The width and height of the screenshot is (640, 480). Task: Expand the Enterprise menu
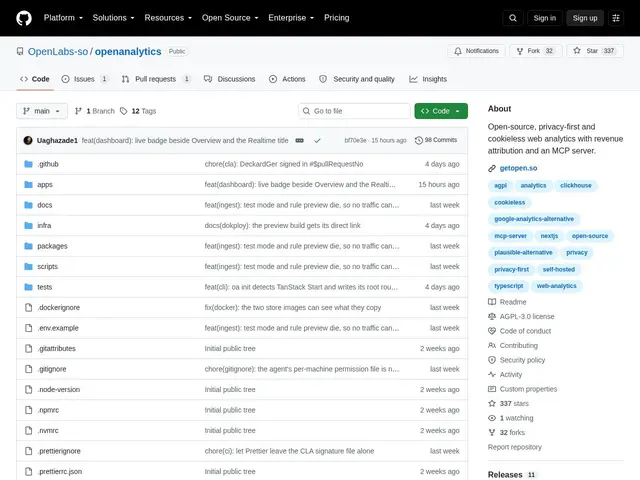coord(291,18)
